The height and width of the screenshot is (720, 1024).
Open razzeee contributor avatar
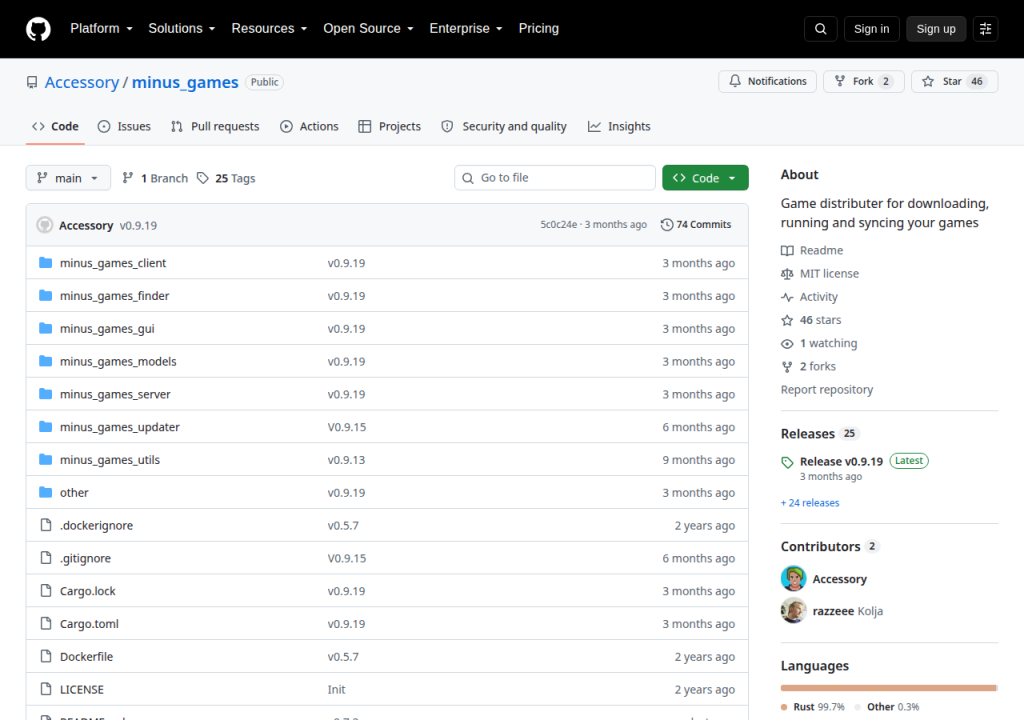click(x=793, y=610)
